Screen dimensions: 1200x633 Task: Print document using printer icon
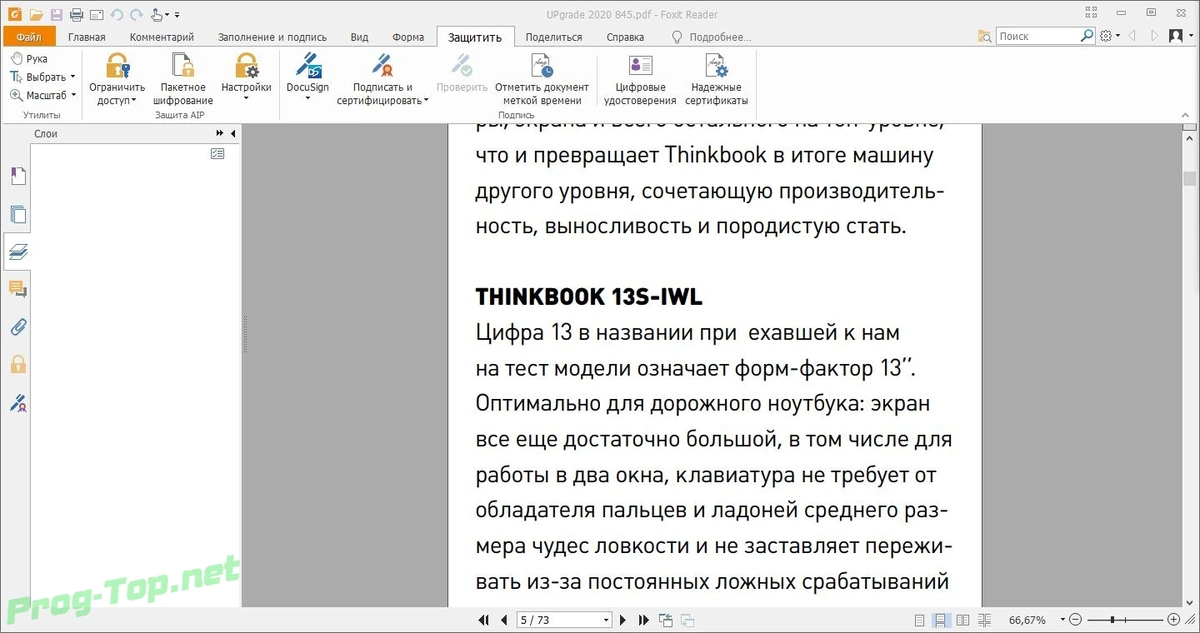pyautogui.click(x=76, y=14)
